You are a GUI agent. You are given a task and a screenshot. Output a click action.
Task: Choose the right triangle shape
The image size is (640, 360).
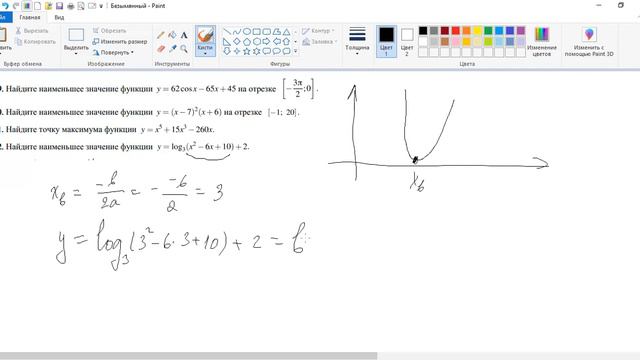click(227, 41)
